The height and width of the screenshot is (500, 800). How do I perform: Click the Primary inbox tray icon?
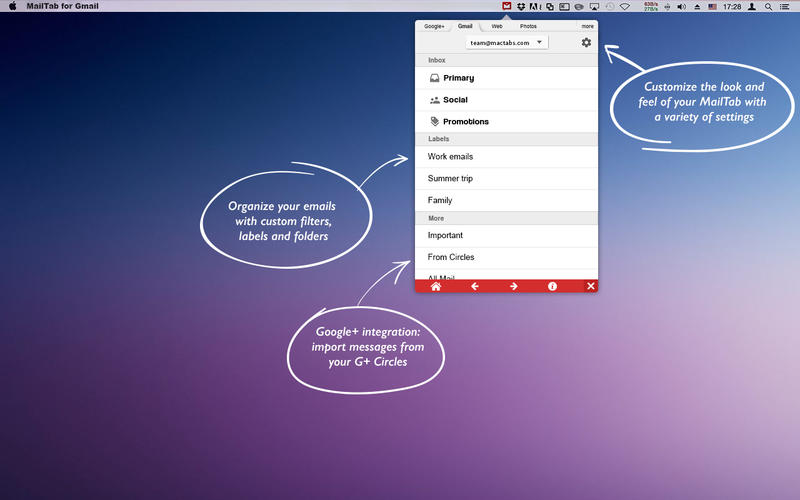click(434, 78)
